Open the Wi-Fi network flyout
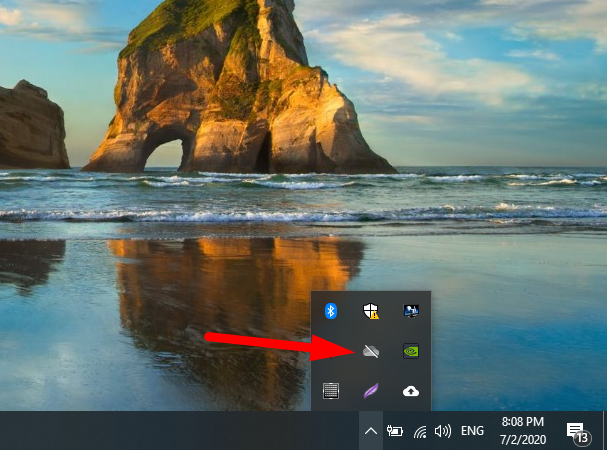This screenshot has width=607, height=450. tap(420, 431)
